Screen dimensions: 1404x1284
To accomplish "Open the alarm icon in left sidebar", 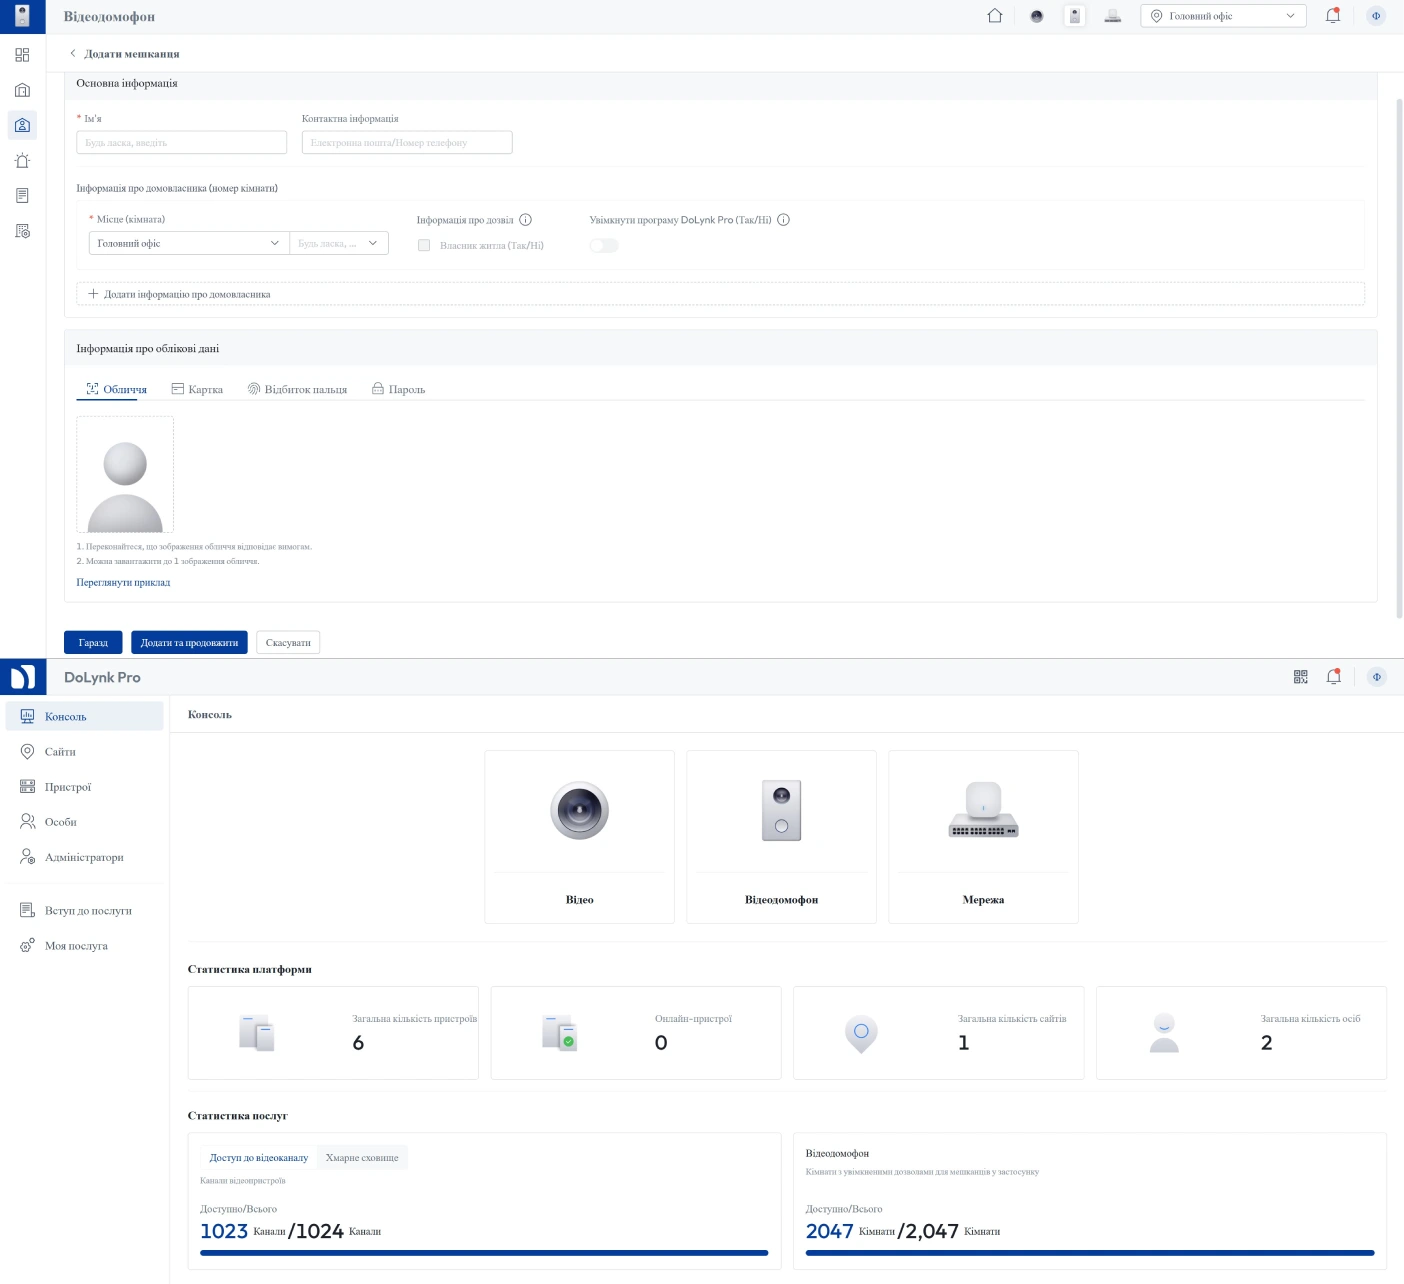I will (x=22, y=161).
